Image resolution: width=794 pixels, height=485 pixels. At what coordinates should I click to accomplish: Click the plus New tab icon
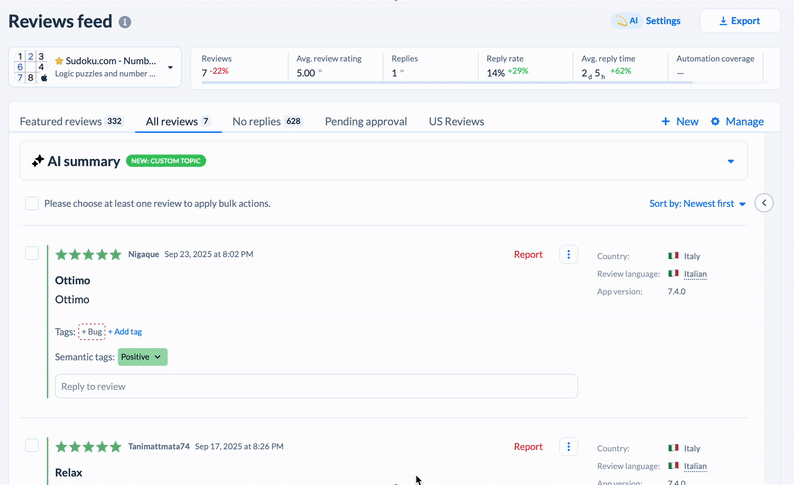(x=666, y=122)
